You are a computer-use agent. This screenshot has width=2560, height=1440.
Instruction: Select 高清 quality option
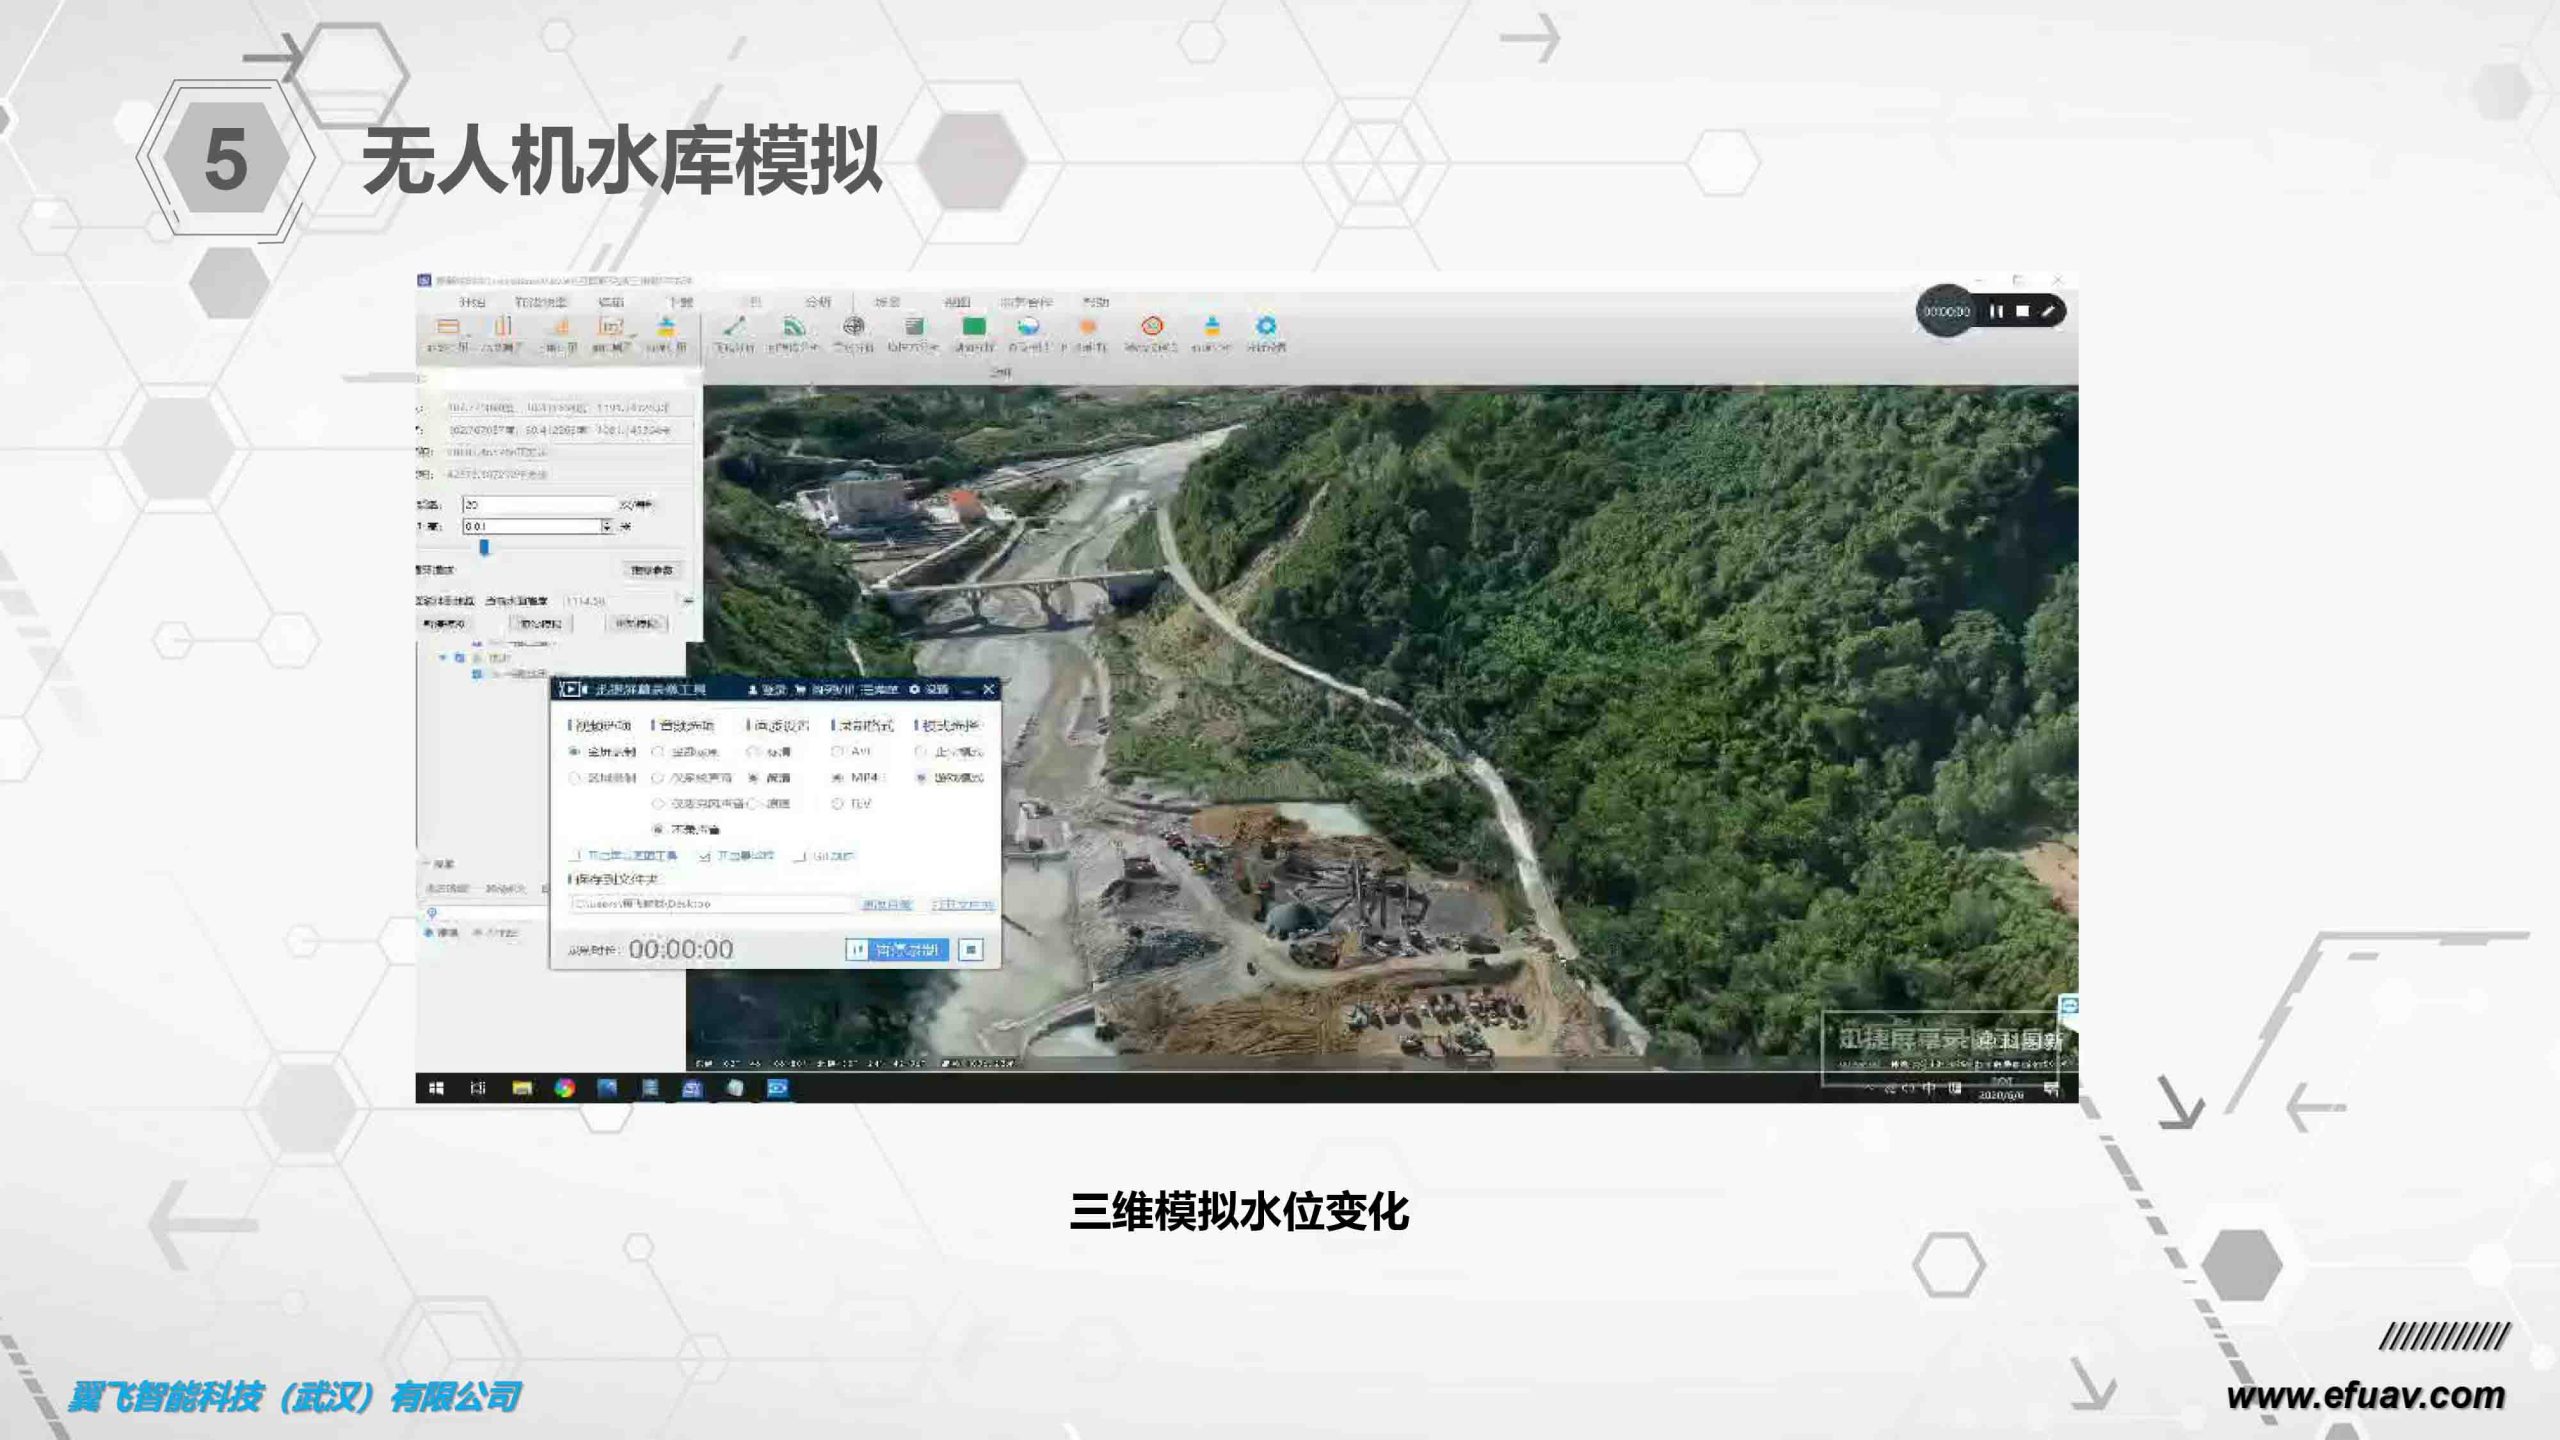770,778
